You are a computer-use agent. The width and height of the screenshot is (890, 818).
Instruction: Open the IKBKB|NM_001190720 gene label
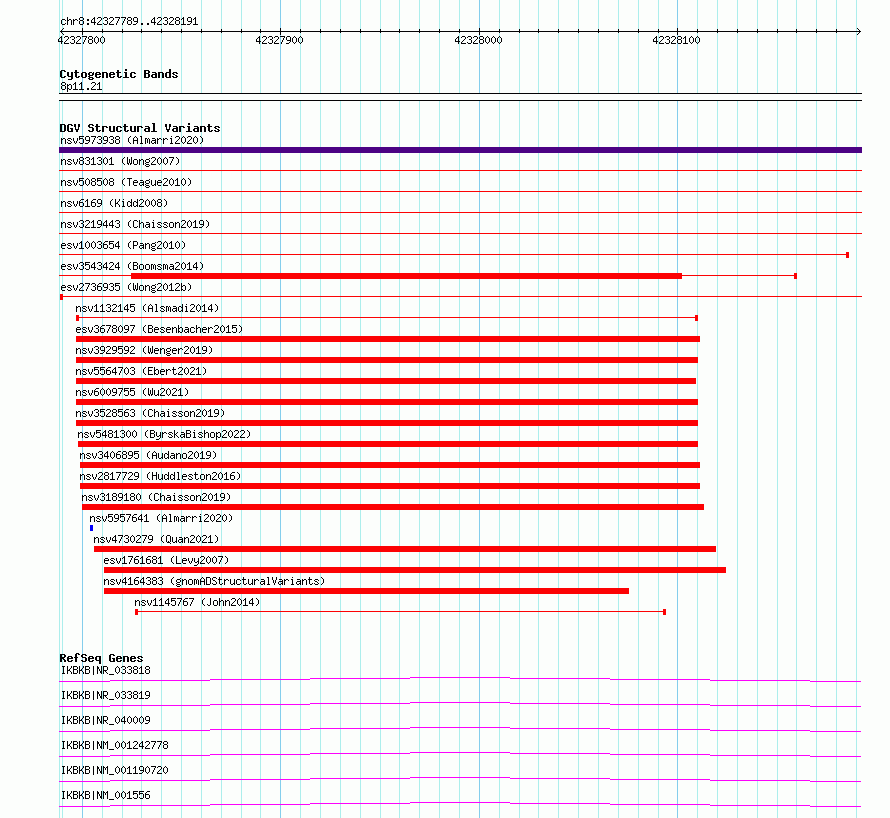(115, 770)
